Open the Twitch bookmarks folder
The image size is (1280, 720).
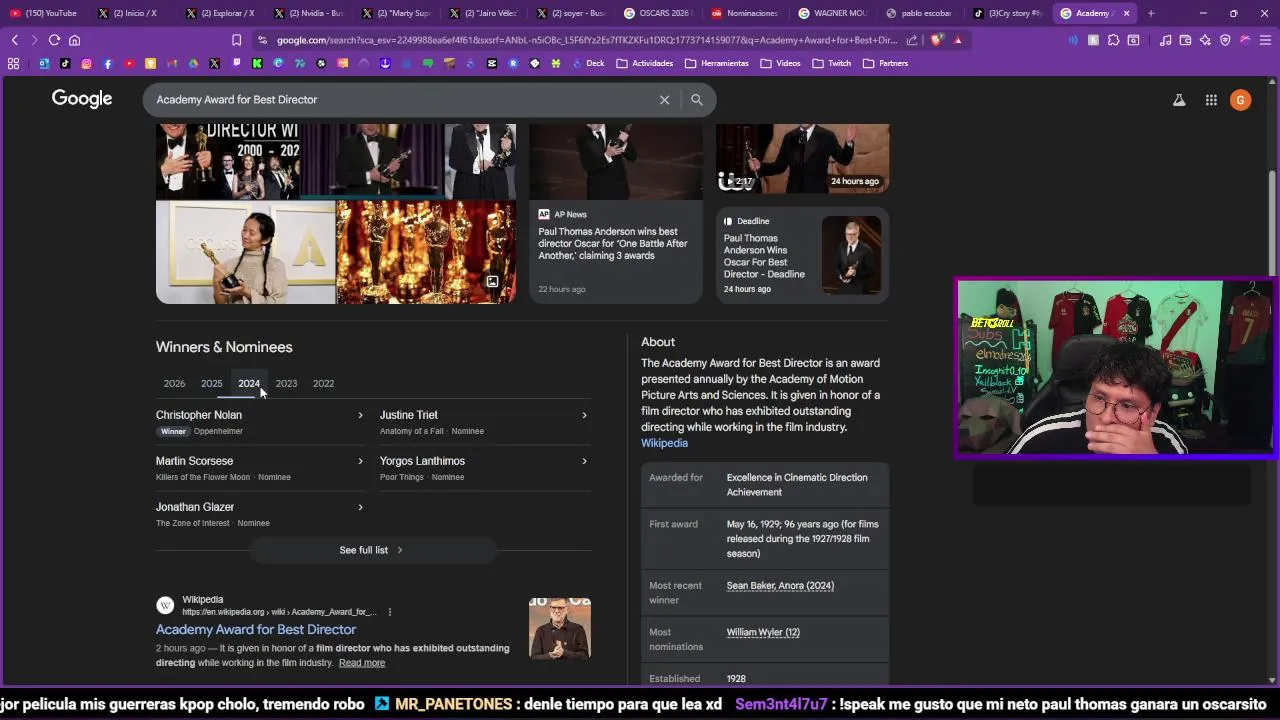tap(832, 63)
